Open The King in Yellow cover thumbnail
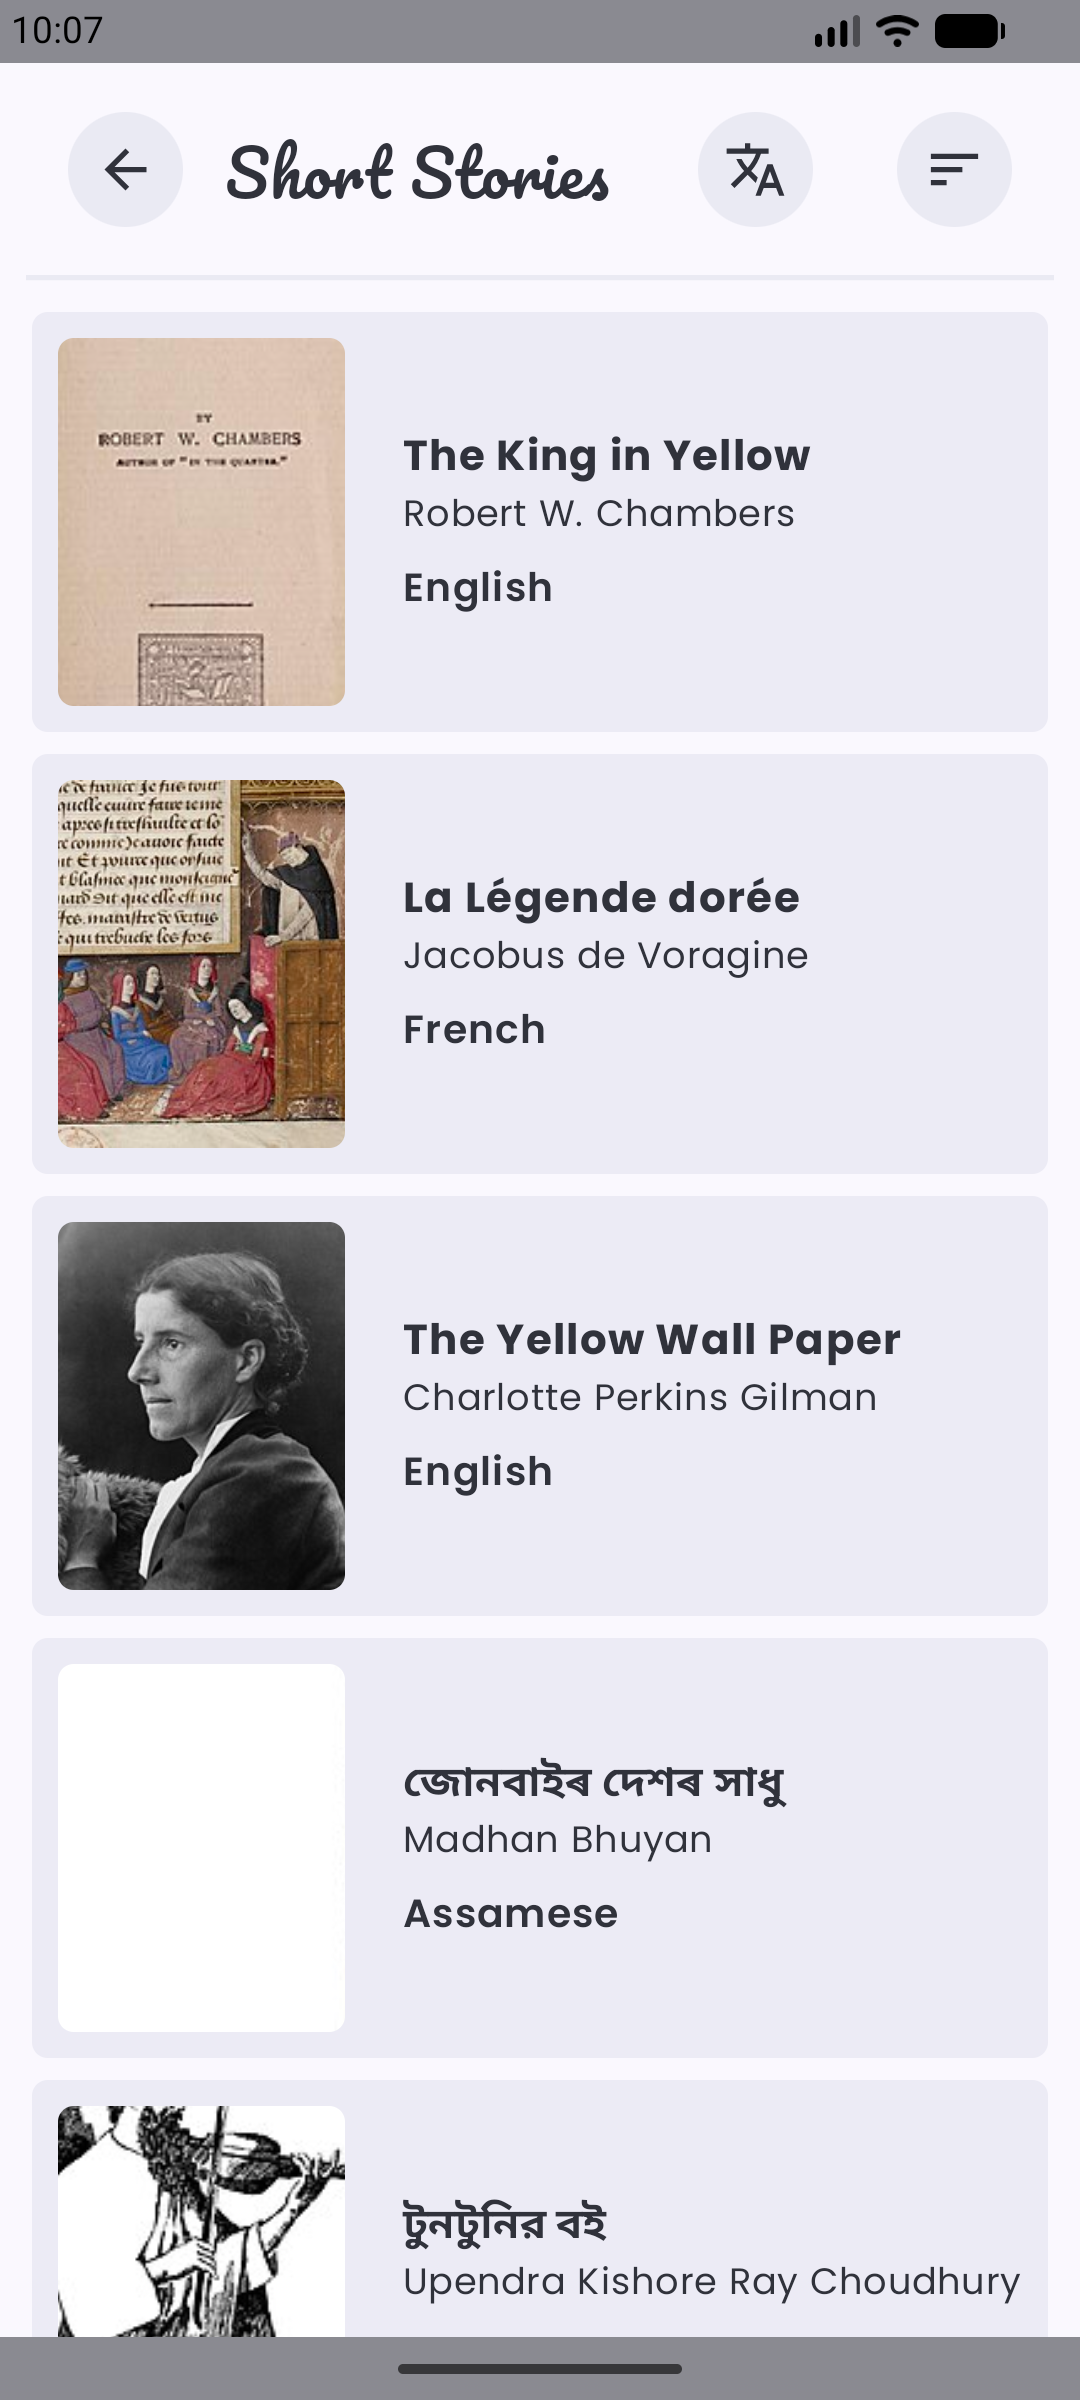The width and height of the screenshot is (1080, 2400). click(x=201, y=521)
